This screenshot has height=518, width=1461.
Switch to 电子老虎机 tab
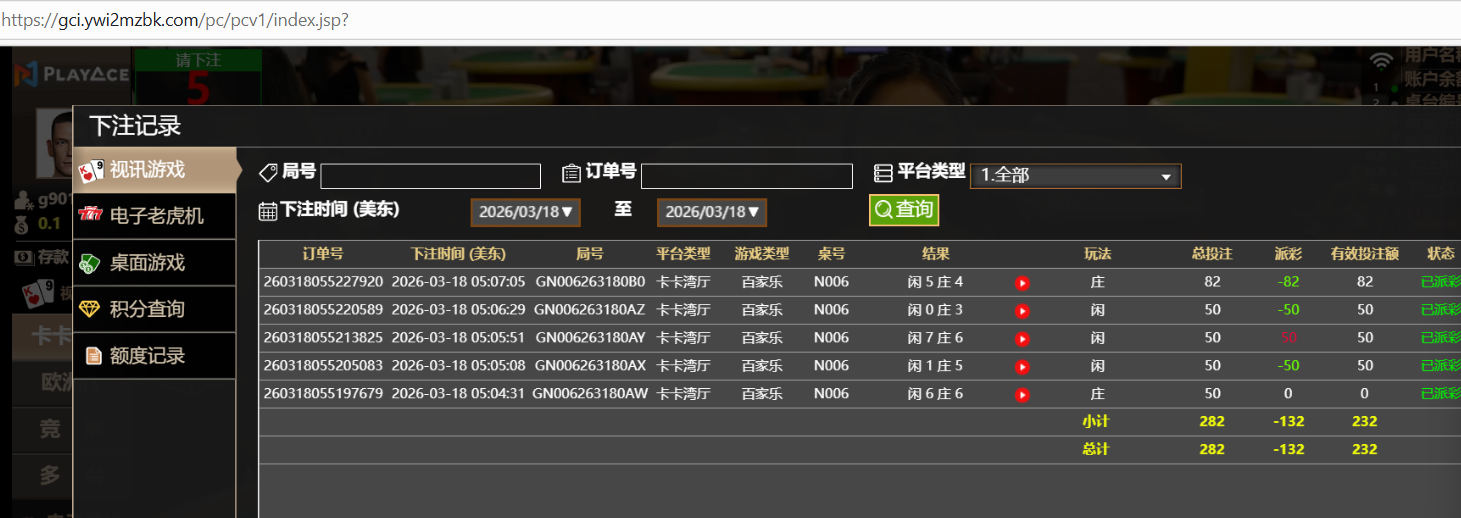(154, 216)
